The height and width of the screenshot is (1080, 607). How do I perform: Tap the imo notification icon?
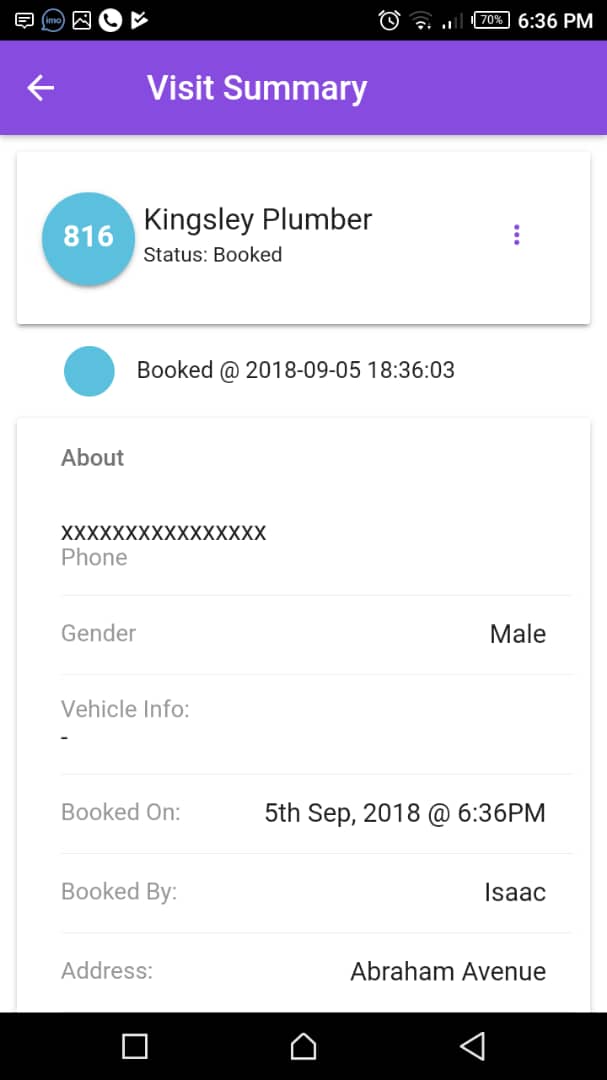[x=53, y=19]
